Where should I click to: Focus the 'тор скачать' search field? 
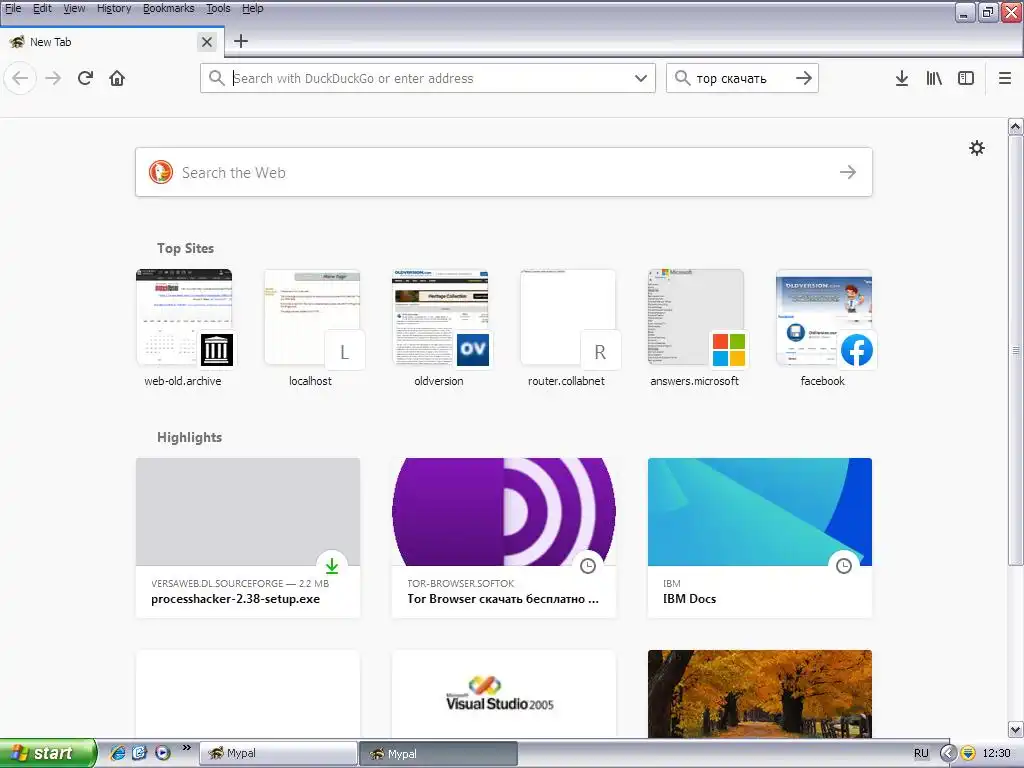point(742,78)
